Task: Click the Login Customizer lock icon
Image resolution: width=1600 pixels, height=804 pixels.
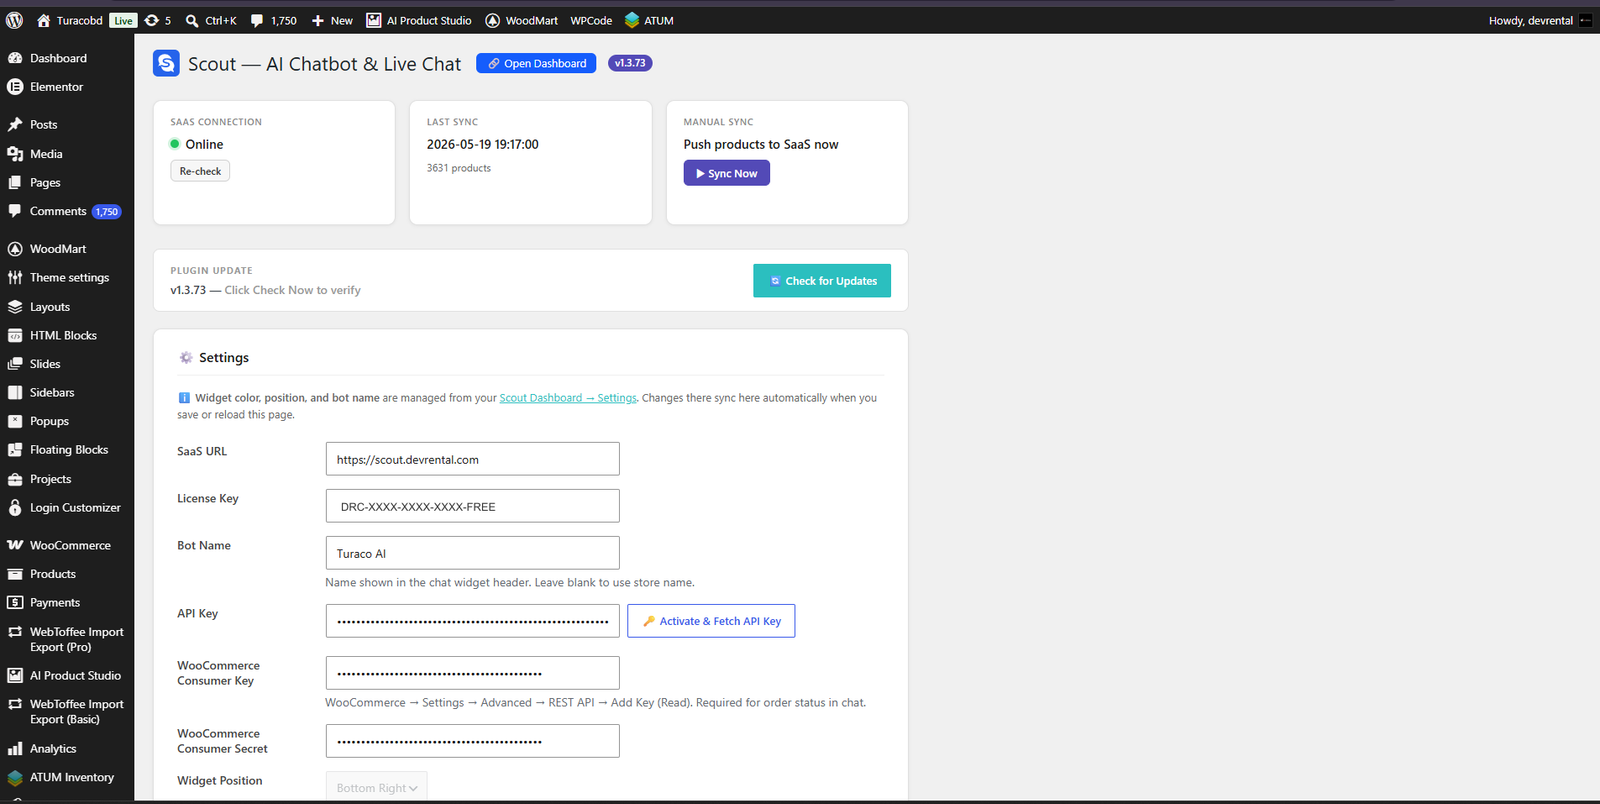Action: click(15, 508)
